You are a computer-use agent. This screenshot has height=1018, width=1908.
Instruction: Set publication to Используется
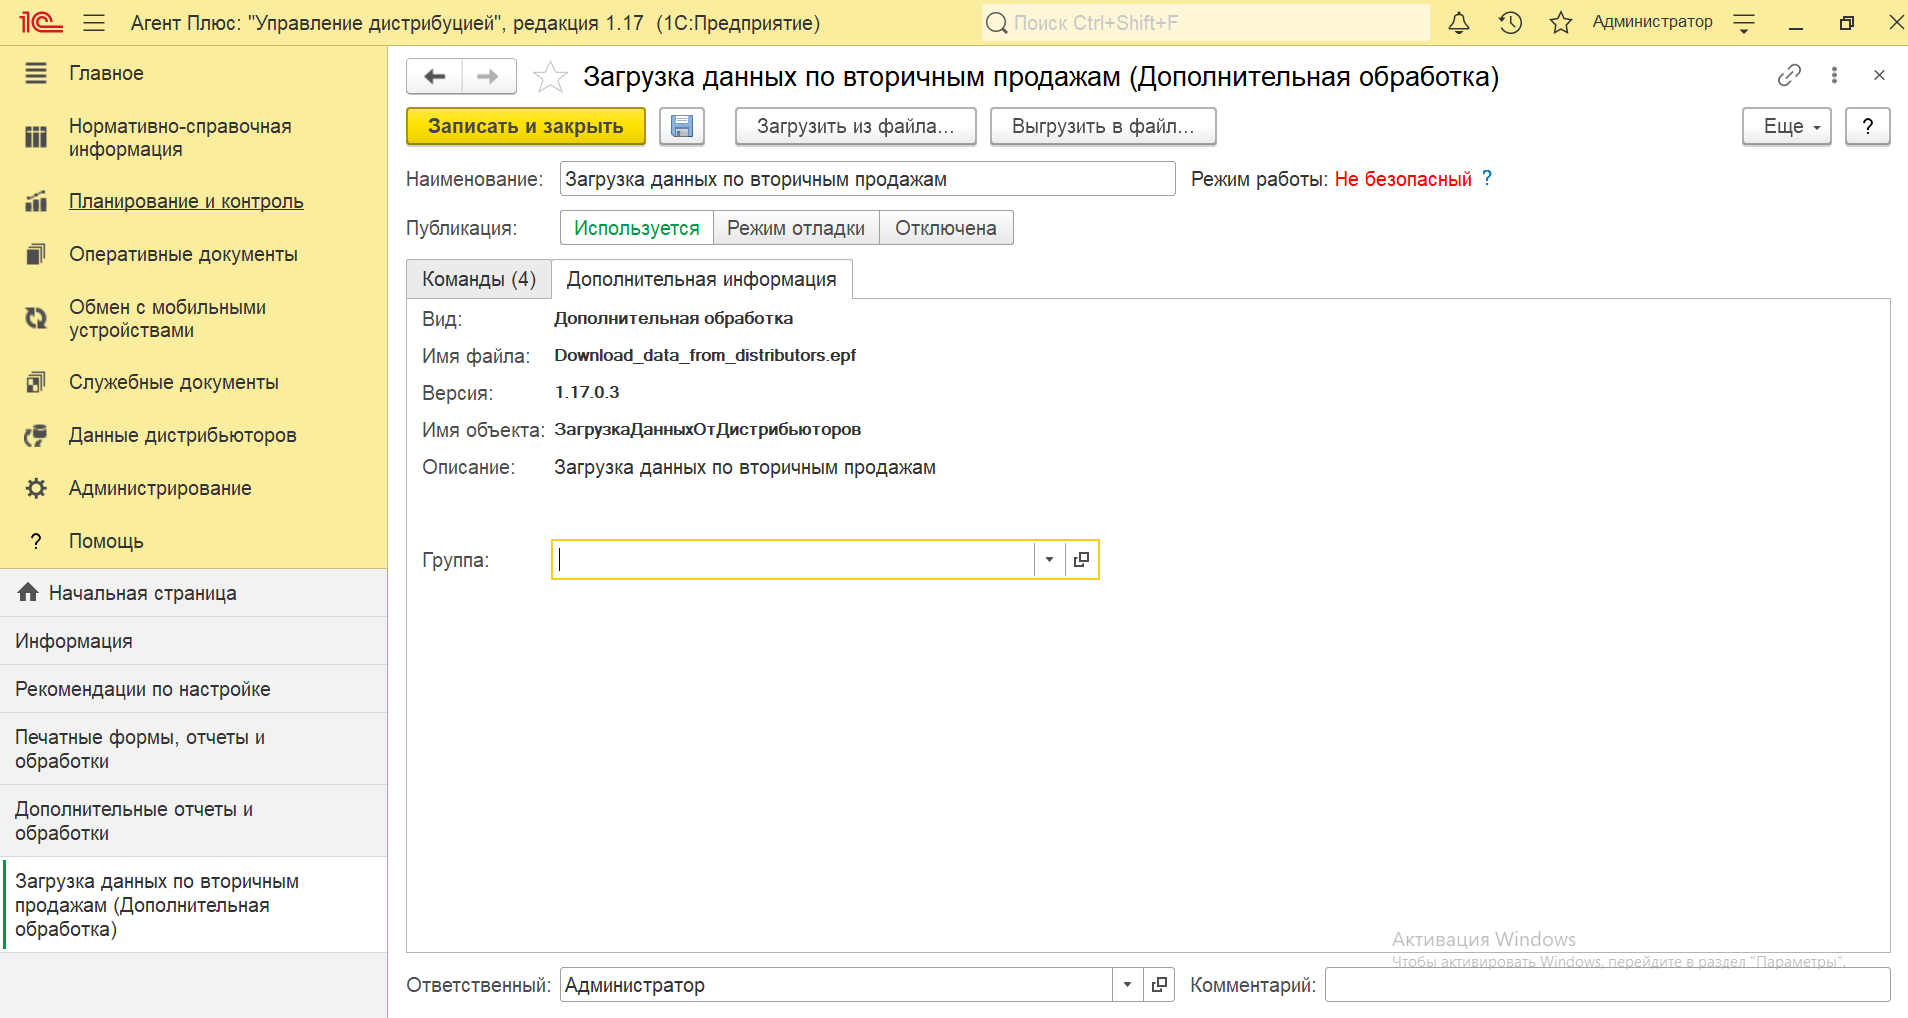click(x=637, y=228)
